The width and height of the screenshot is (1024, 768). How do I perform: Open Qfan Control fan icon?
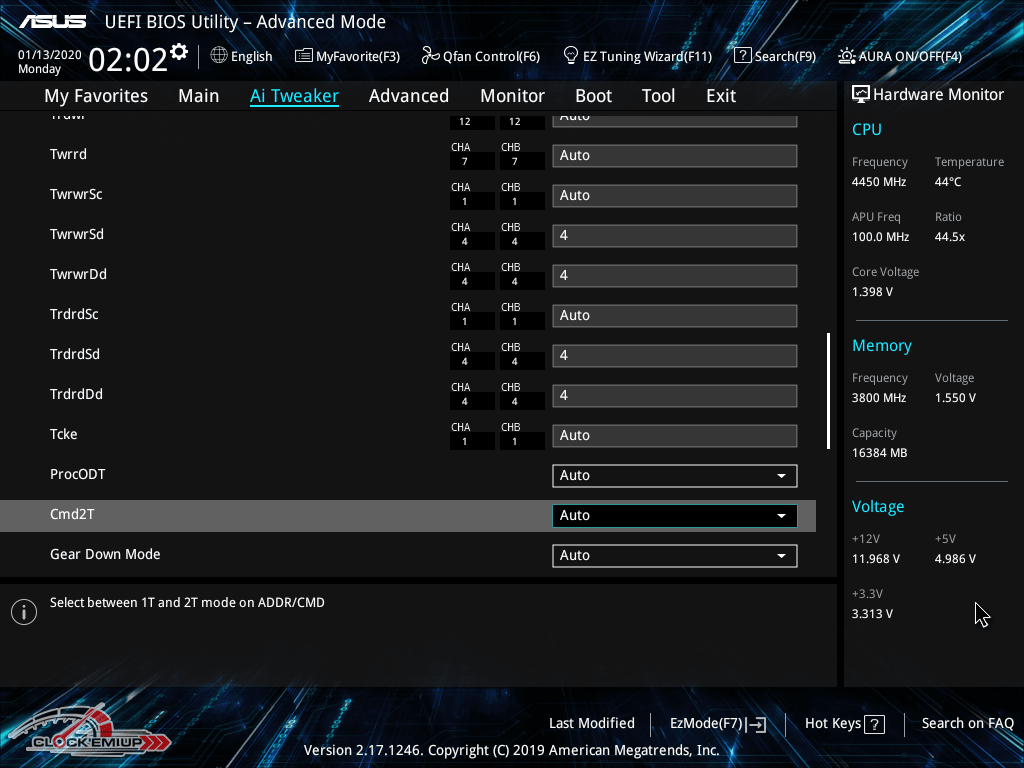click(431, 56)
